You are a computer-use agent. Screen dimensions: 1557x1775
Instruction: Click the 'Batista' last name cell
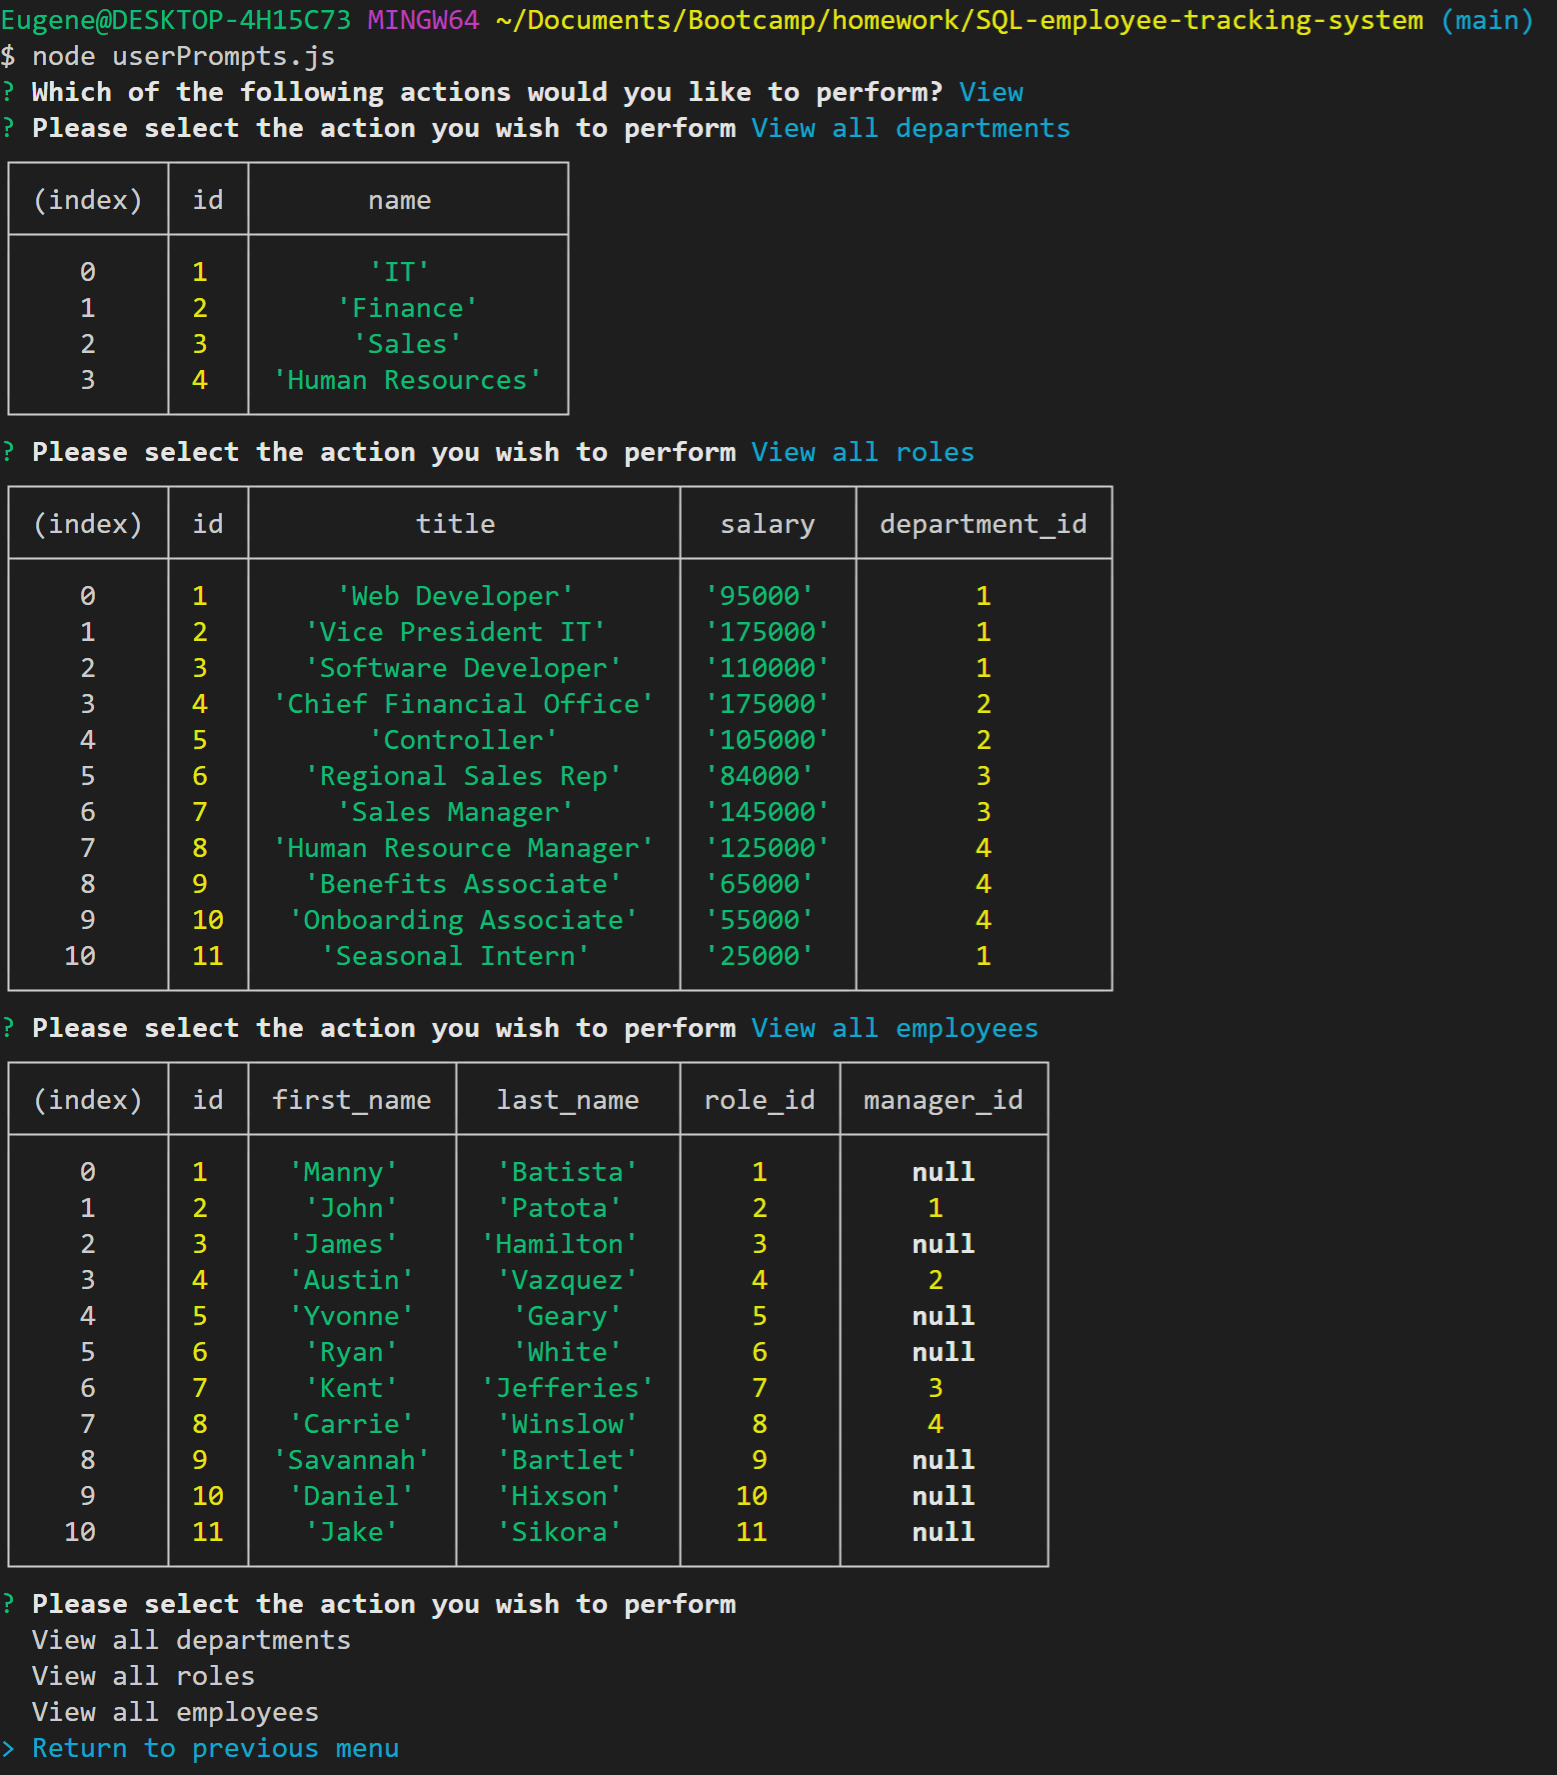[x=567, y=1172]
